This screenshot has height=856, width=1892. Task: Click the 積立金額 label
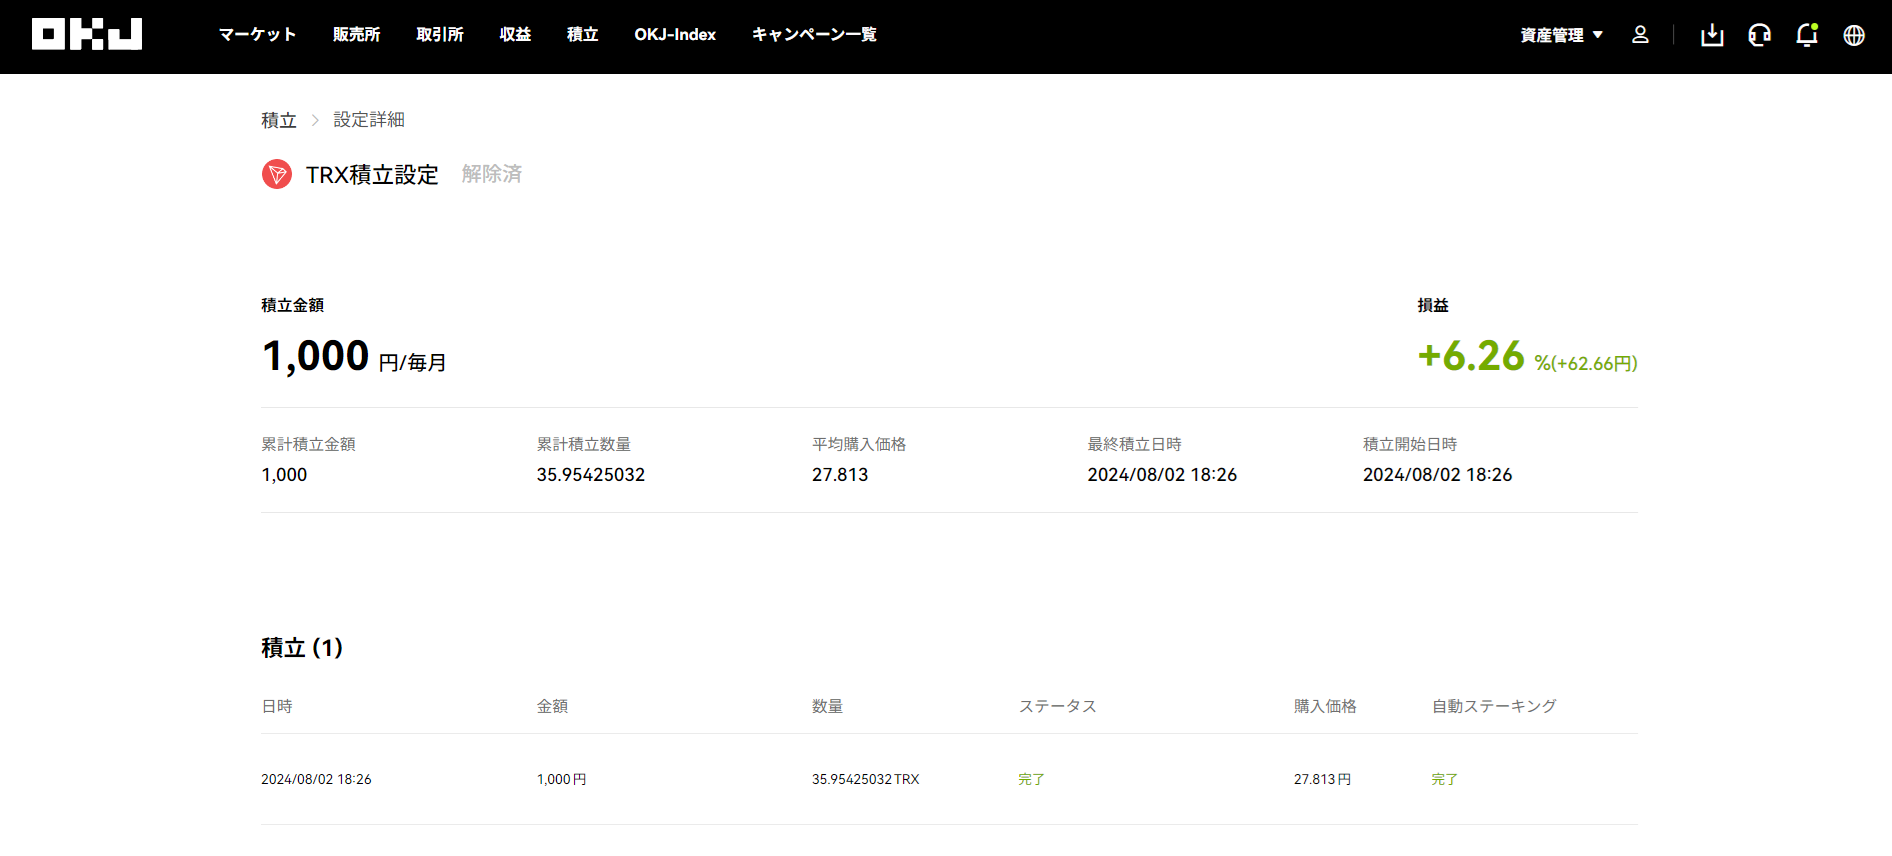(293, 305)
